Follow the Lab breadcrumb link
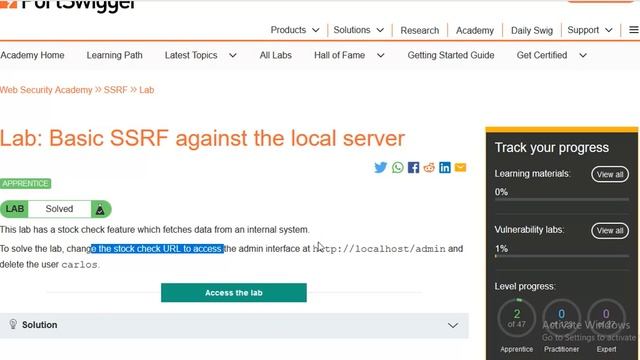Image resolution: width=640 pixels, height=360 pixels. pyautogui.click(x=147, y=90)
